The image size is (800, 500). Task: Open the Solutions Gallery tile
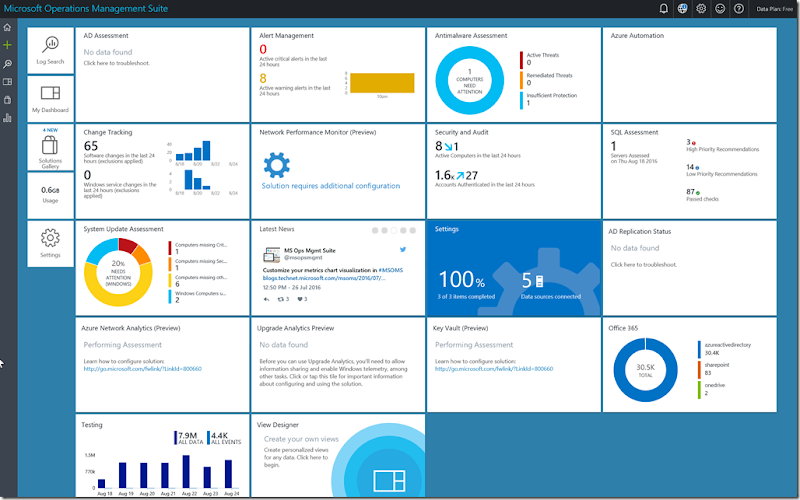(50, 147)
